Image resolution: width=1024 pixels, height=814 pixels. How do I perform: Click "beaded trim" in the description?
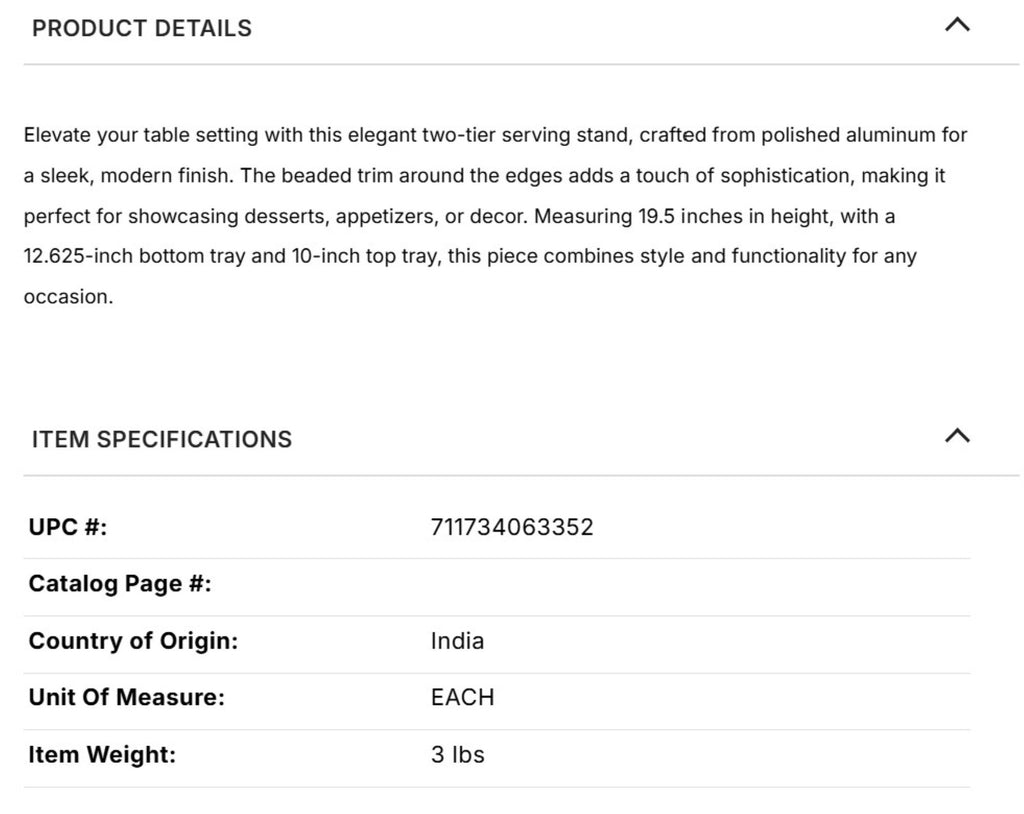click(x=337, y=176)
